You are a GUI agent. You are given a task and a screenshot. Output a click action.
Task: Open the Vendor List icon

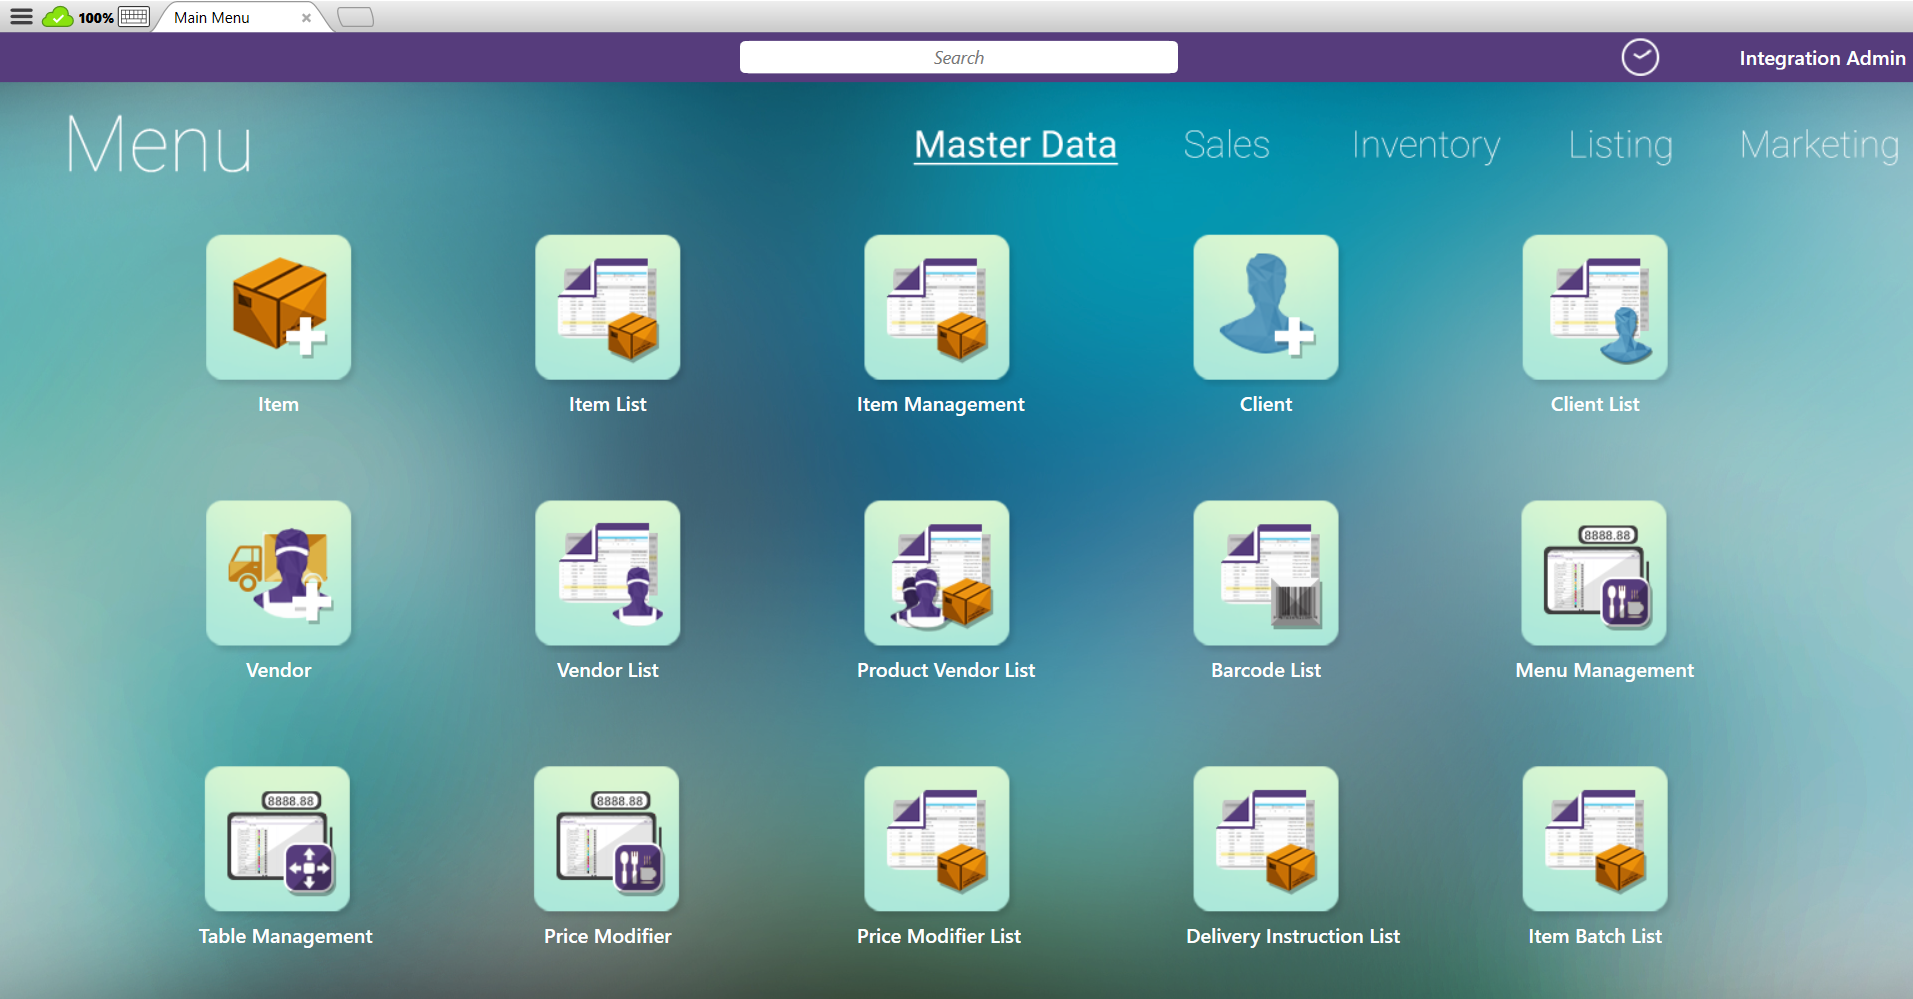coord(607,573)
